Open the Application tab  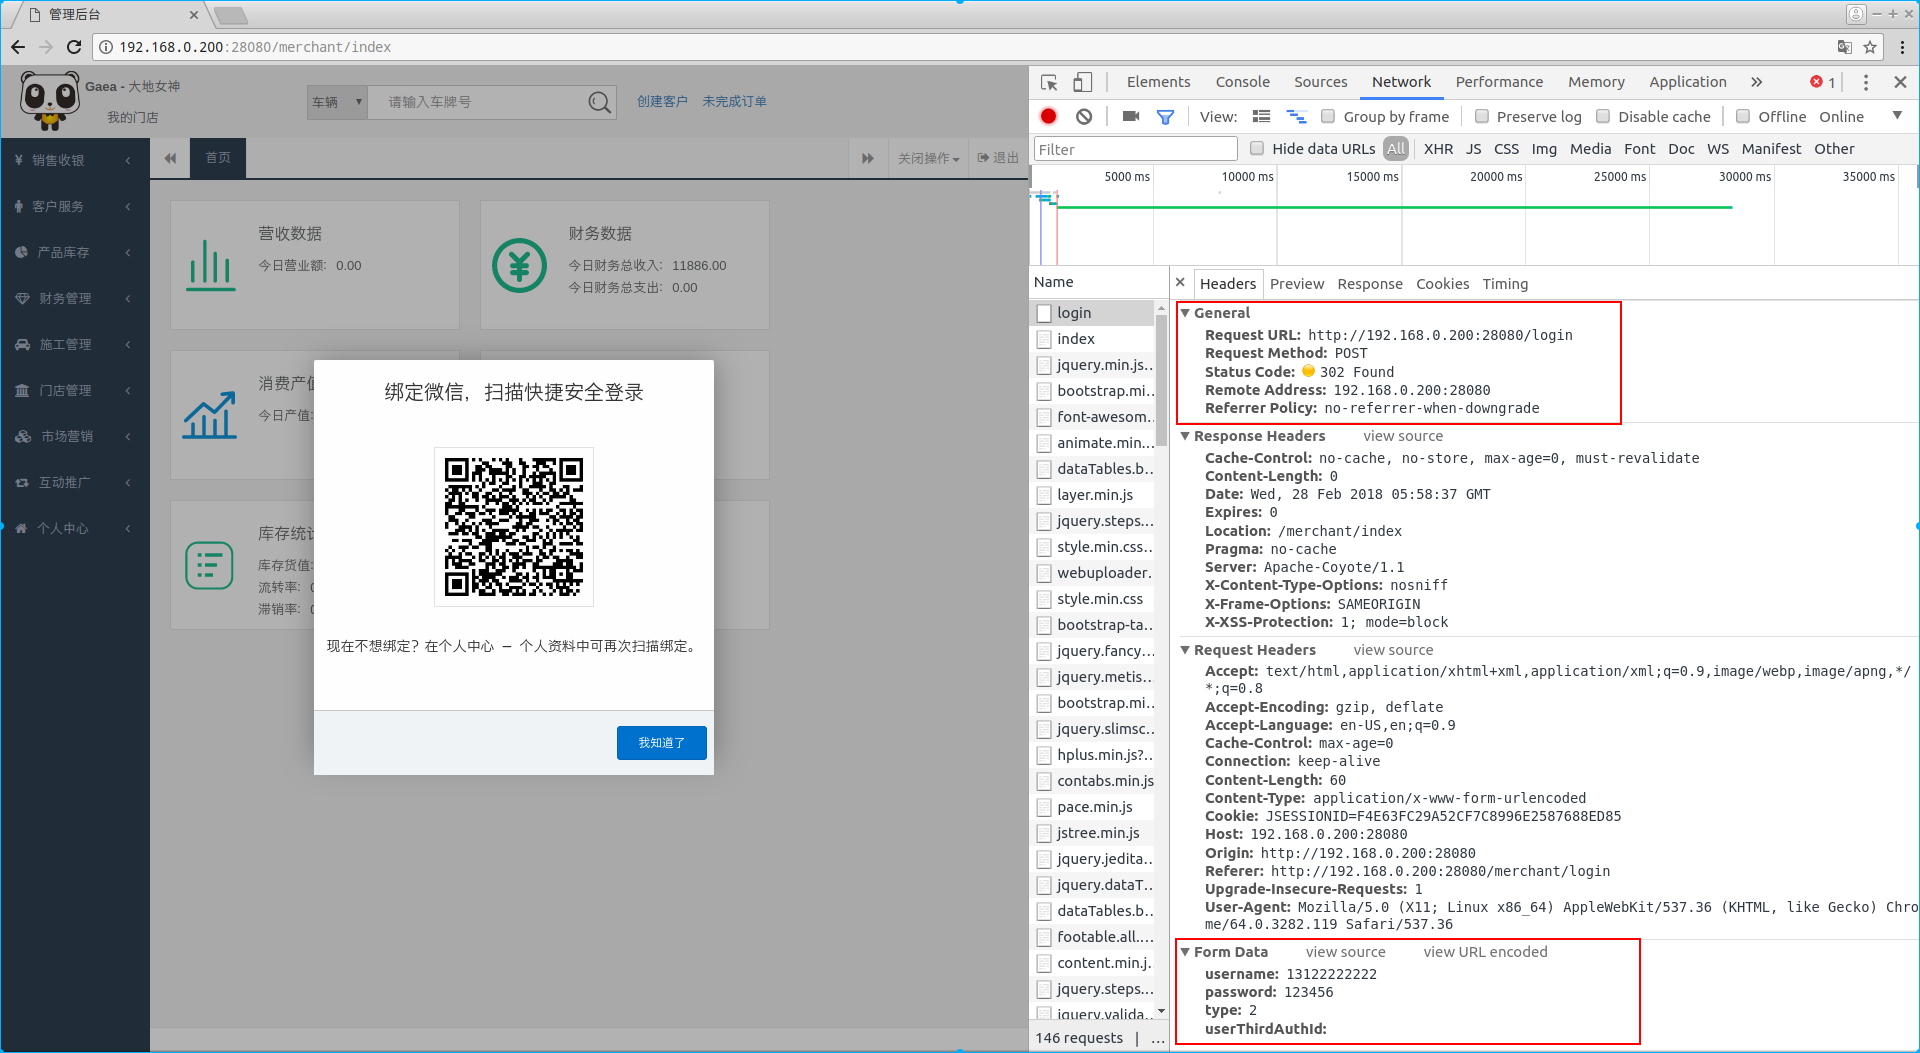point(1687,82)
